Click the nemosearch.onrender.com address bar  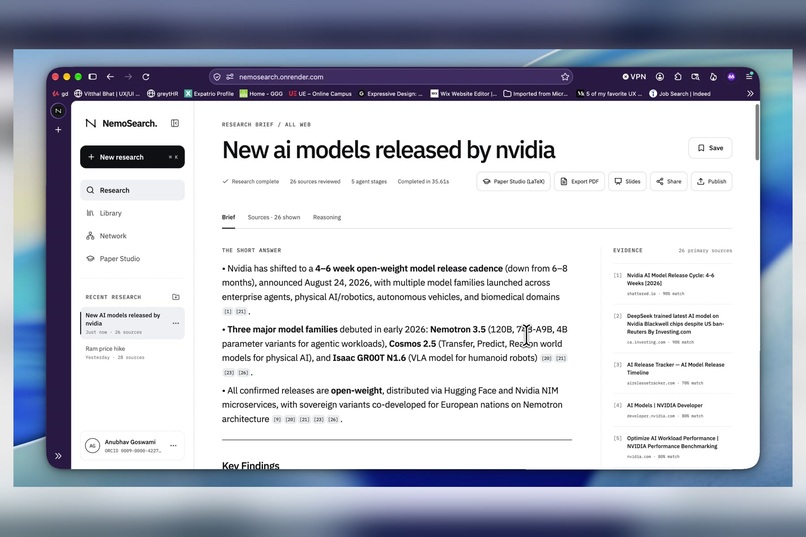click(391, 77)
